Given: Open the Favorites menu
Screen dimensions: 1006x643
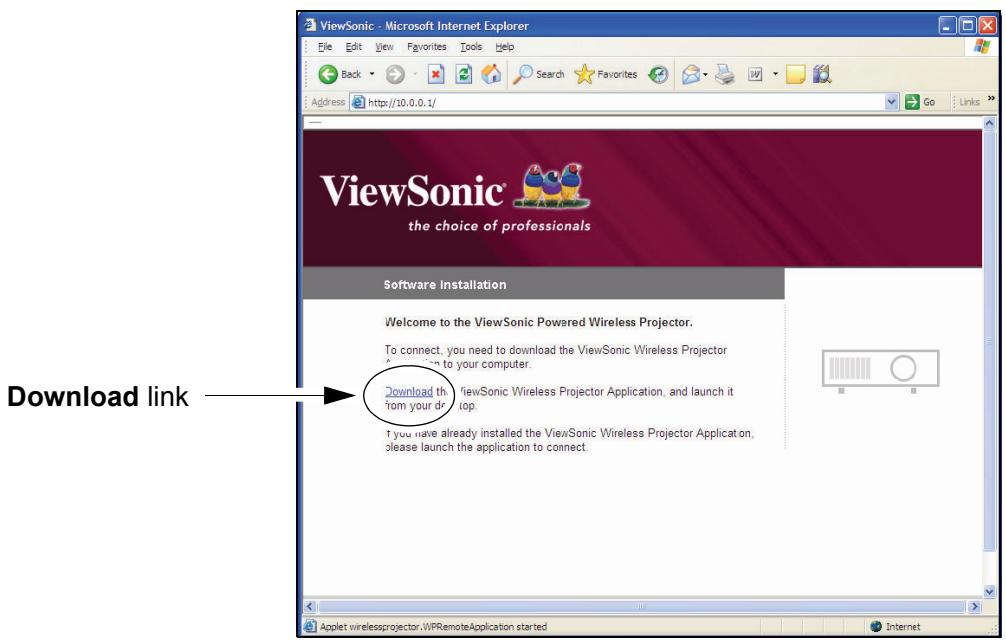Looking at the screenshot, I should tap(427, 47).
